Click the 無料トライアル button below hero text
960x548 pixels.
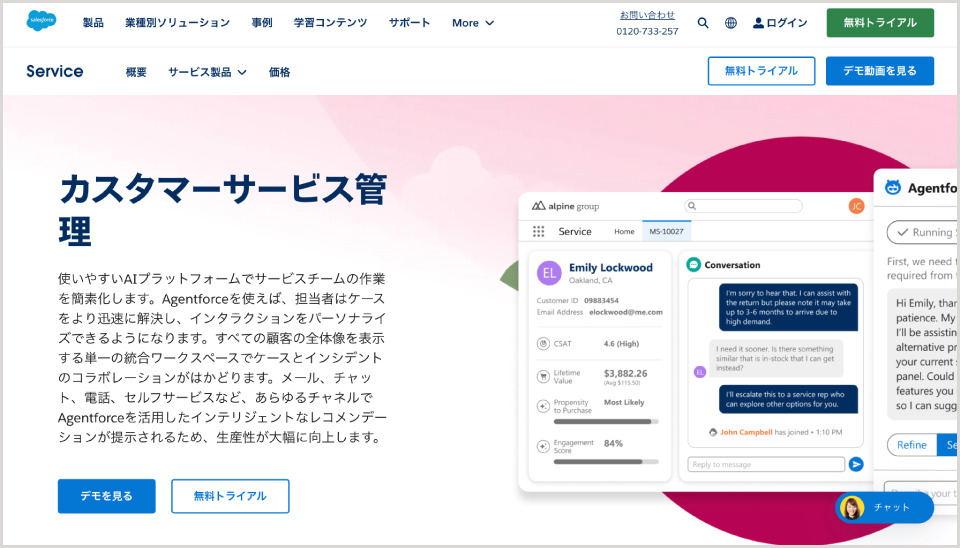click(230, 496)
